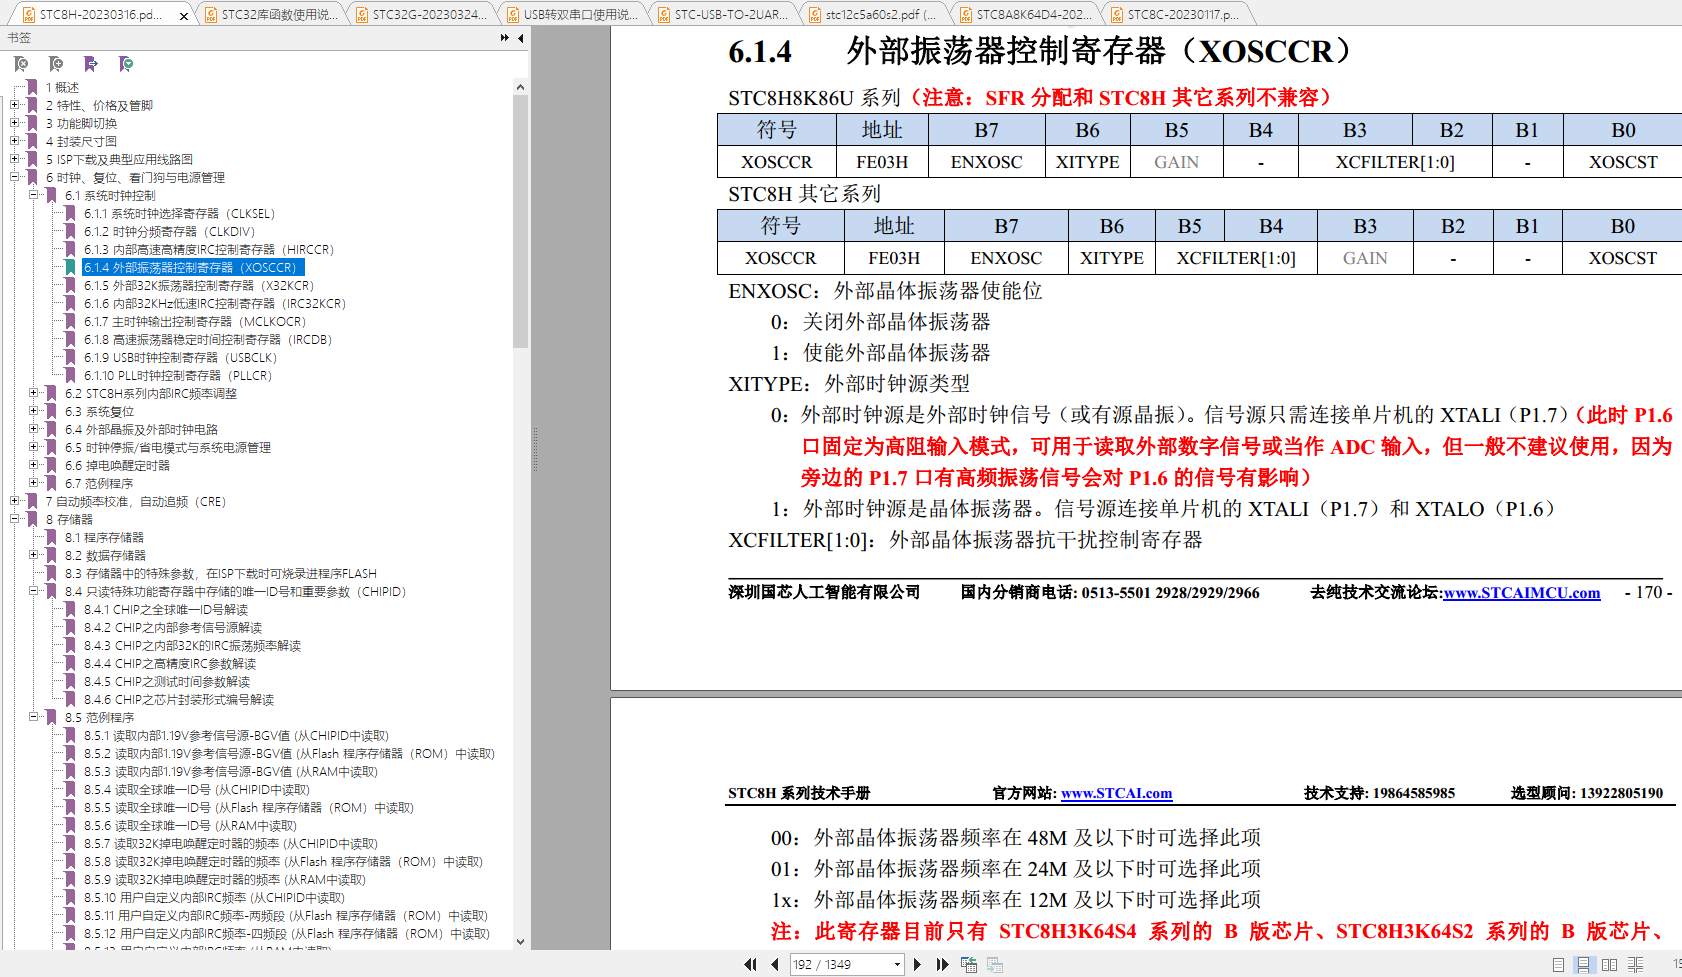Click the previous view navigation icon
Viewport: 1682px width, 977px height.
pos(968,964)
